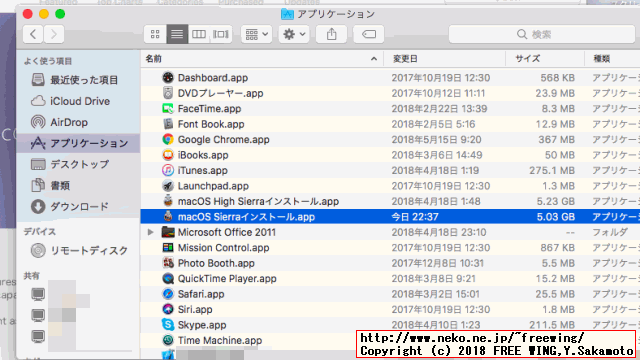Select the file name QuickTime Player.app
Image resolution: width=640 pixels, height=360 pixels.
point(227,279)
